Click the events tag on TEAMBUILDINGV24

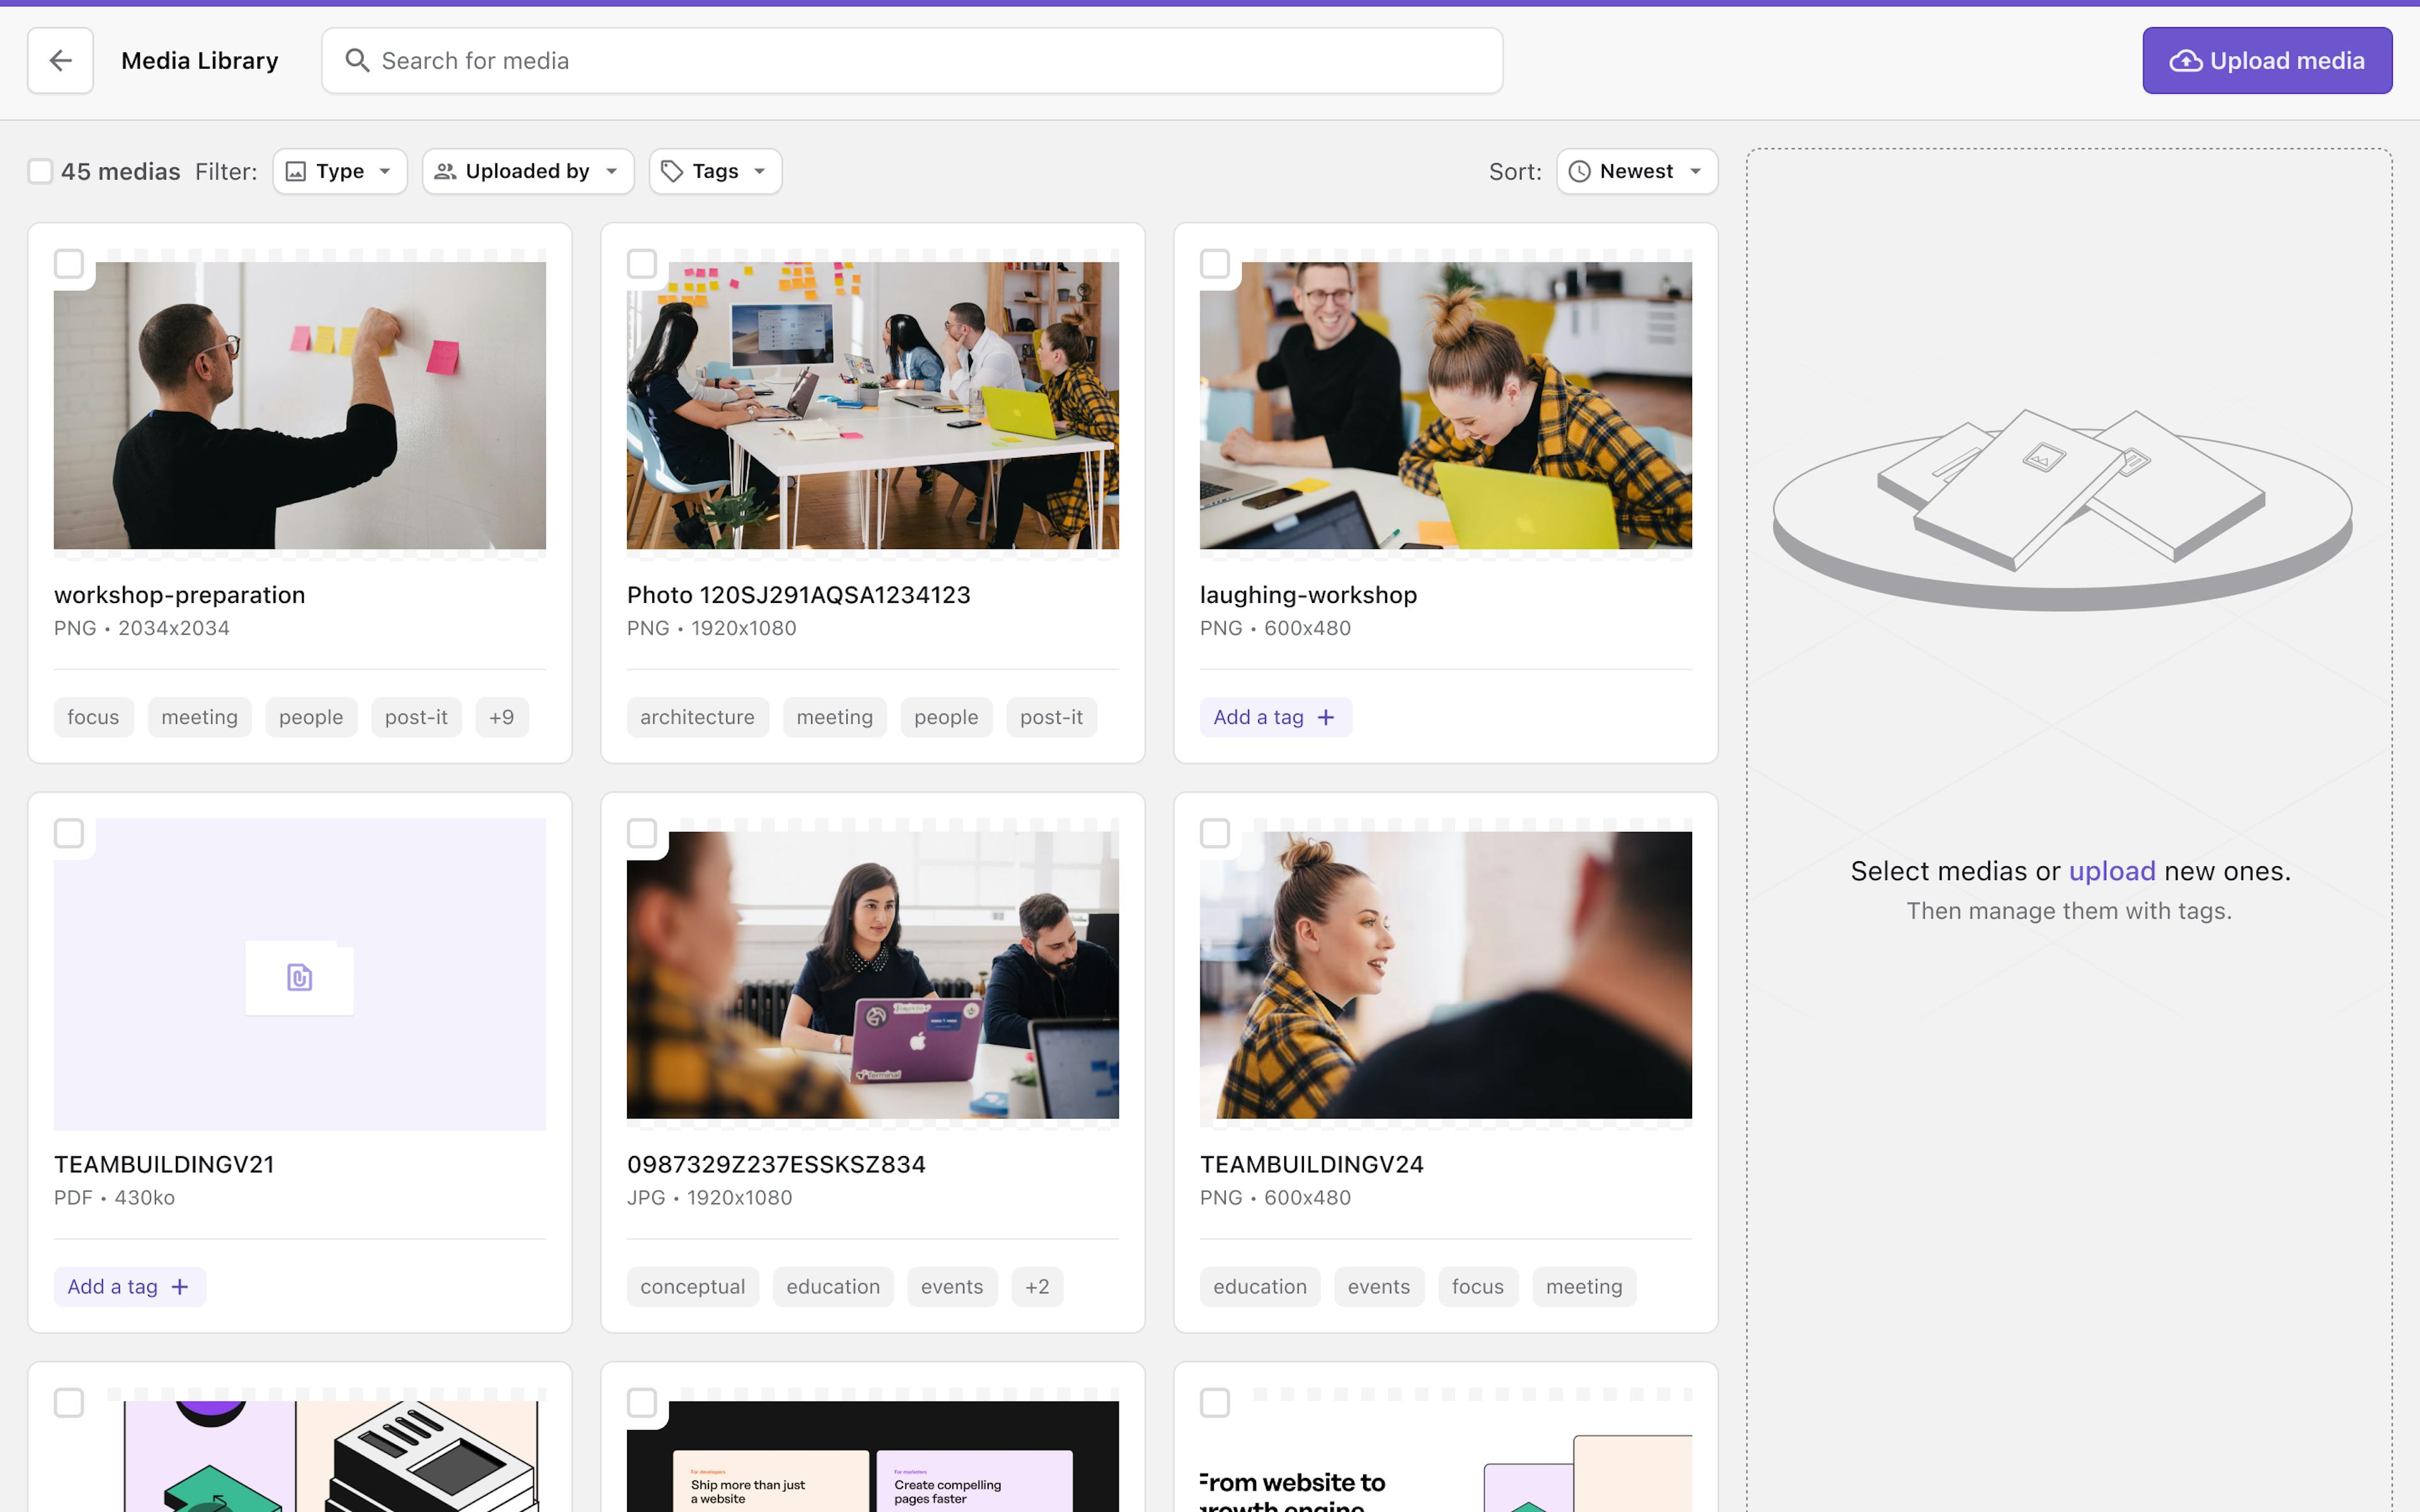coord(1379,1287)
